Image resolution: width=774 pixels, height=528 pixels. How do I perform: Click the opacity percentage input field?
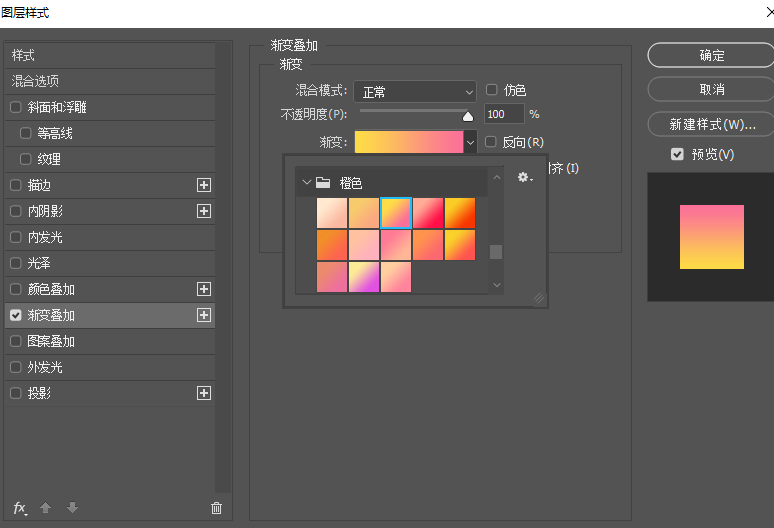pyautogui.click(x=504, y=114)
